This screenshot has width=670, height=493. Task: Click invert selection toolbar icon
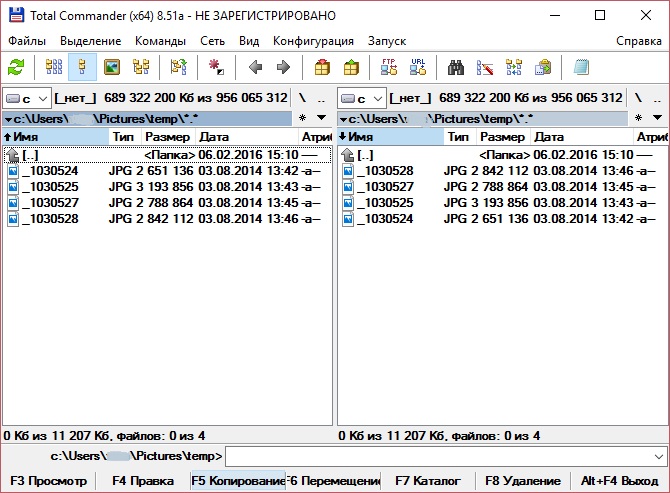[216, 67]
